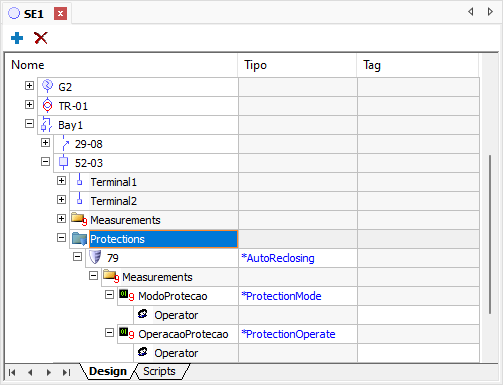Open the *AutoReclosing type link
This screenshot has height=385, width=503.
pyautogui.click(x=278, y=258)
